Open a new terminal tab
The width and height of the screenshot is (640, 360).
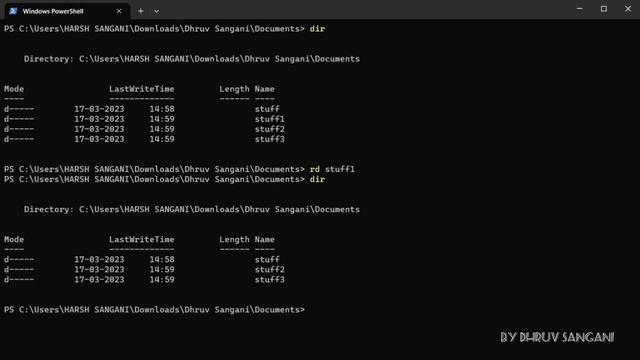coord(140,11)
